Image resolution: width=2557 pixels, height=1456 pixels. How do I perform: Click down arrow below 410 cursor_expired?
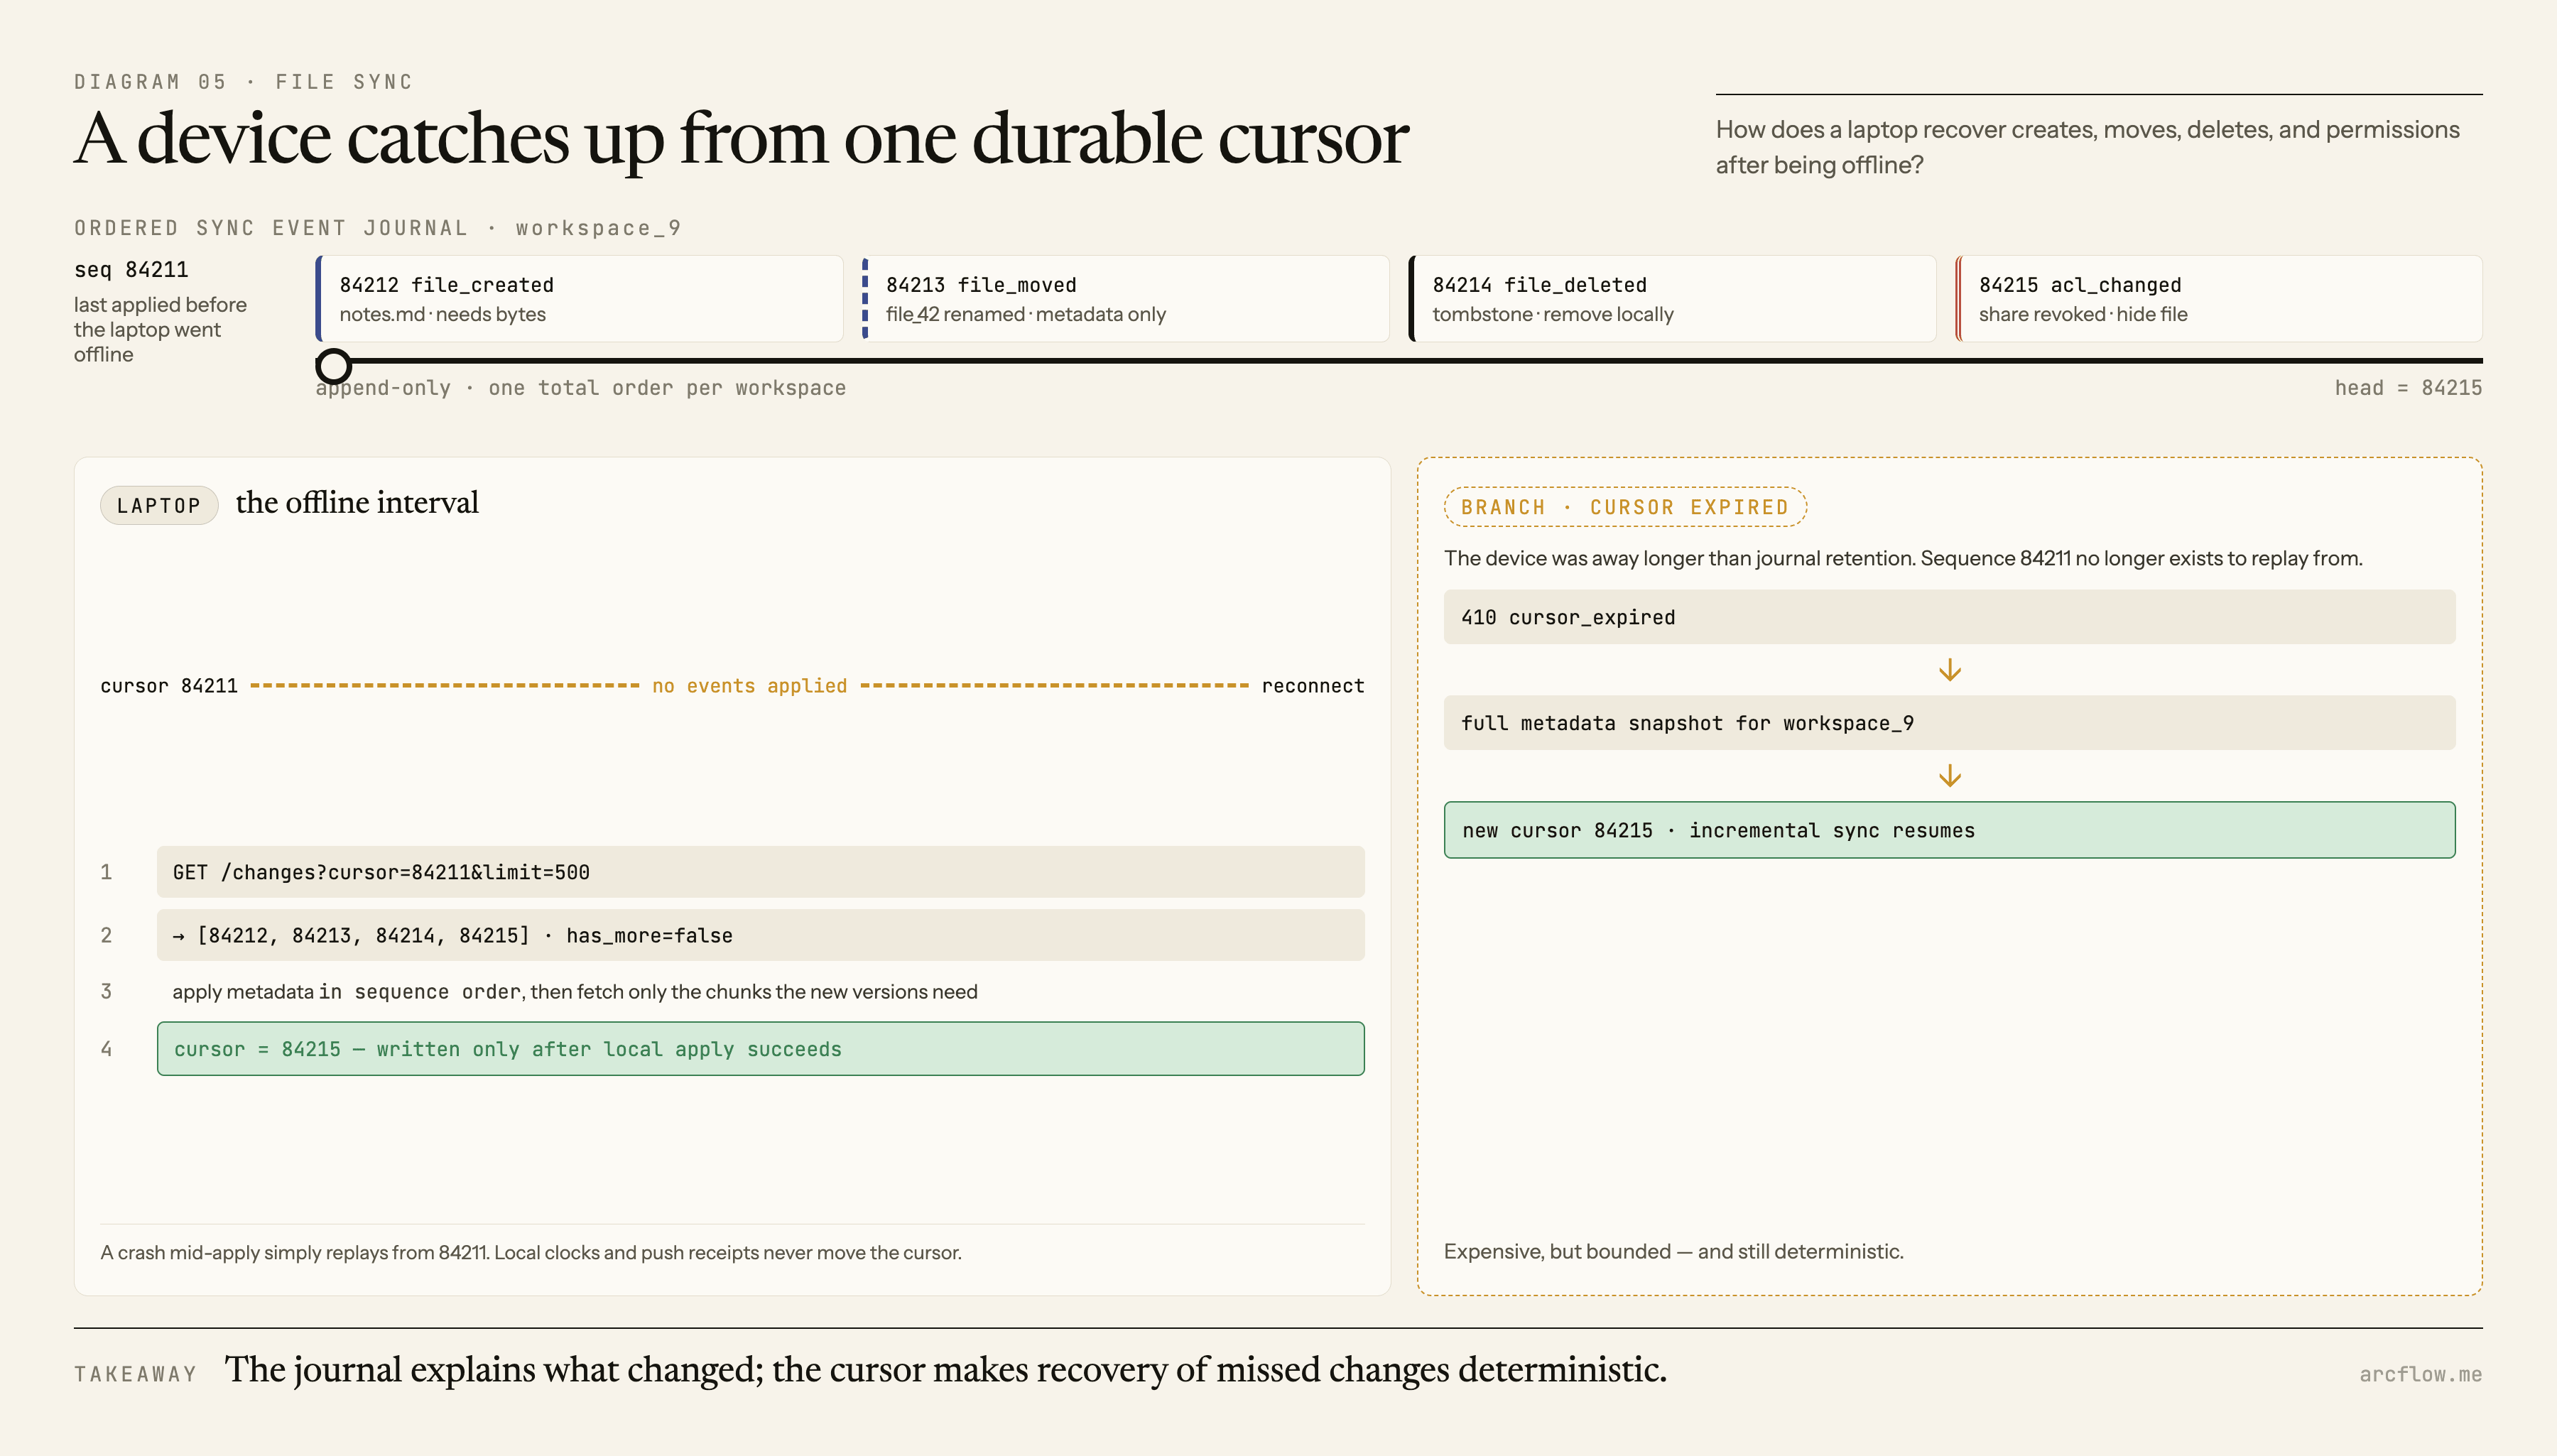1950,670
